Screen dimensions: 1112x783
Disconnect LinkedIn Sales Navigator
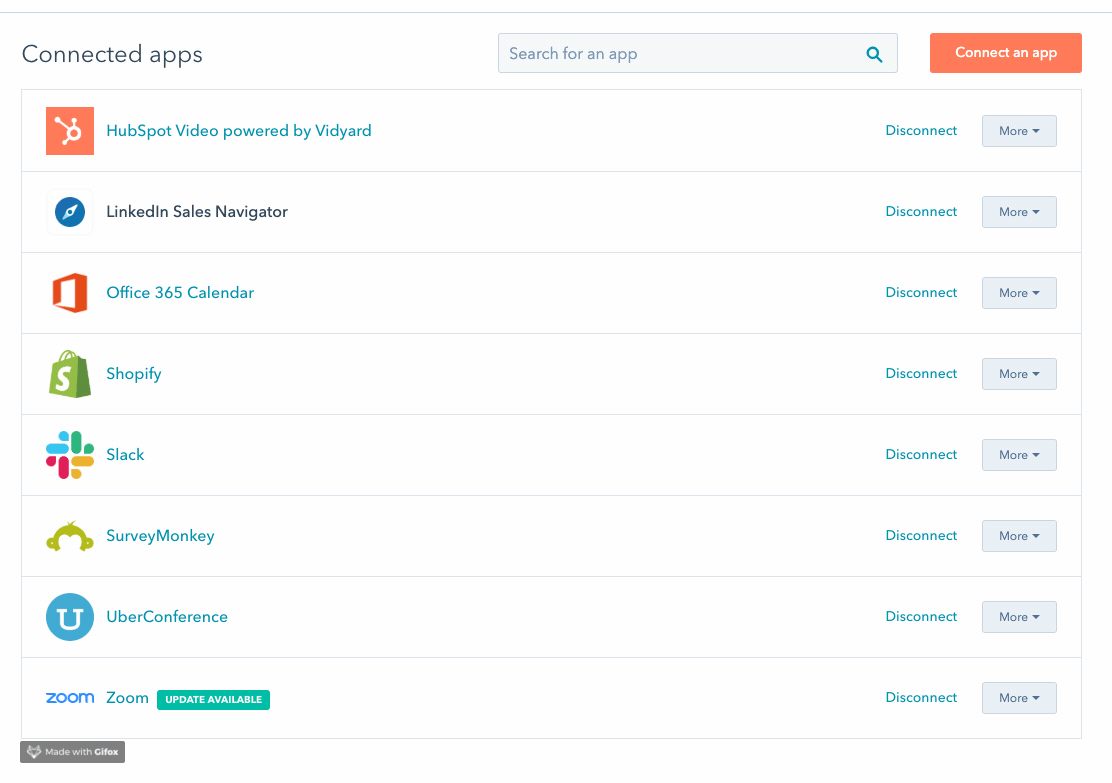click(921, 211)
